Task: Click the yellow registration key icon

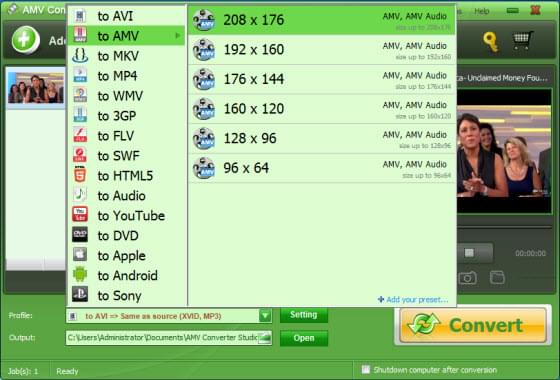Action: coord(491,42)
